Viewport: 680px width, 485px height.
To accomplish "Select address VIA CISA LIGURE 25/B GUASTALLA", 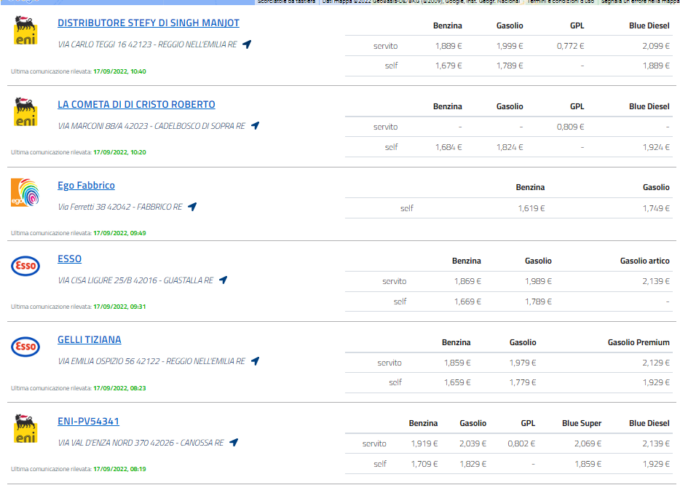I will (136, 280).
